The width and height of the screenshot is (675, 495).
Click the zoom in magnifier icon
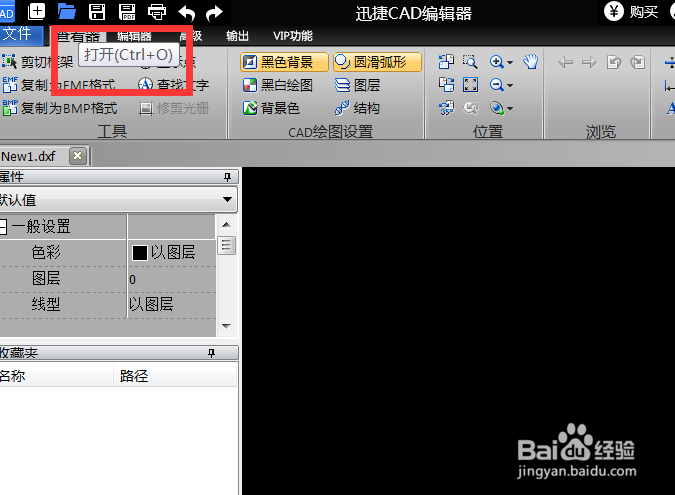coord(497,62)
